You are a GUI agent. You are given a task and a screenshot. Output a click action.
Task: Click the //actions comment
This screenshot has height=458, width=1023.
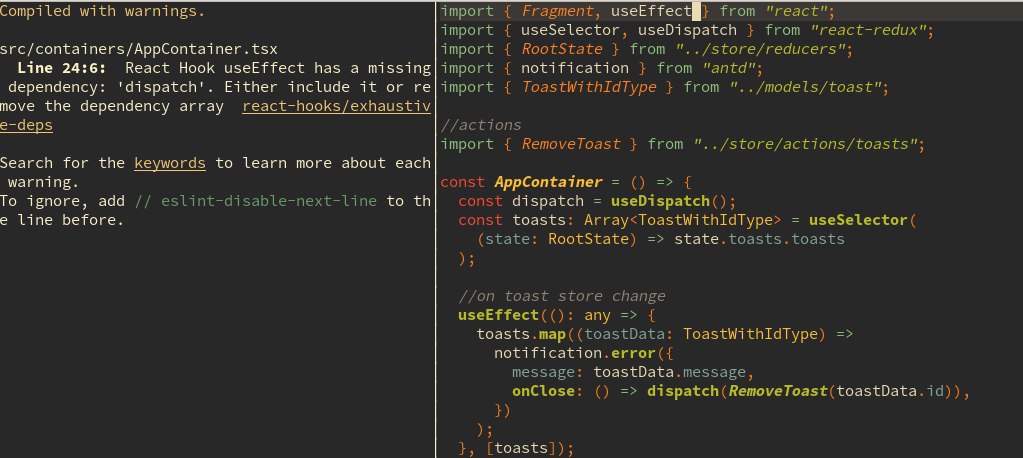tap(481, 125)
